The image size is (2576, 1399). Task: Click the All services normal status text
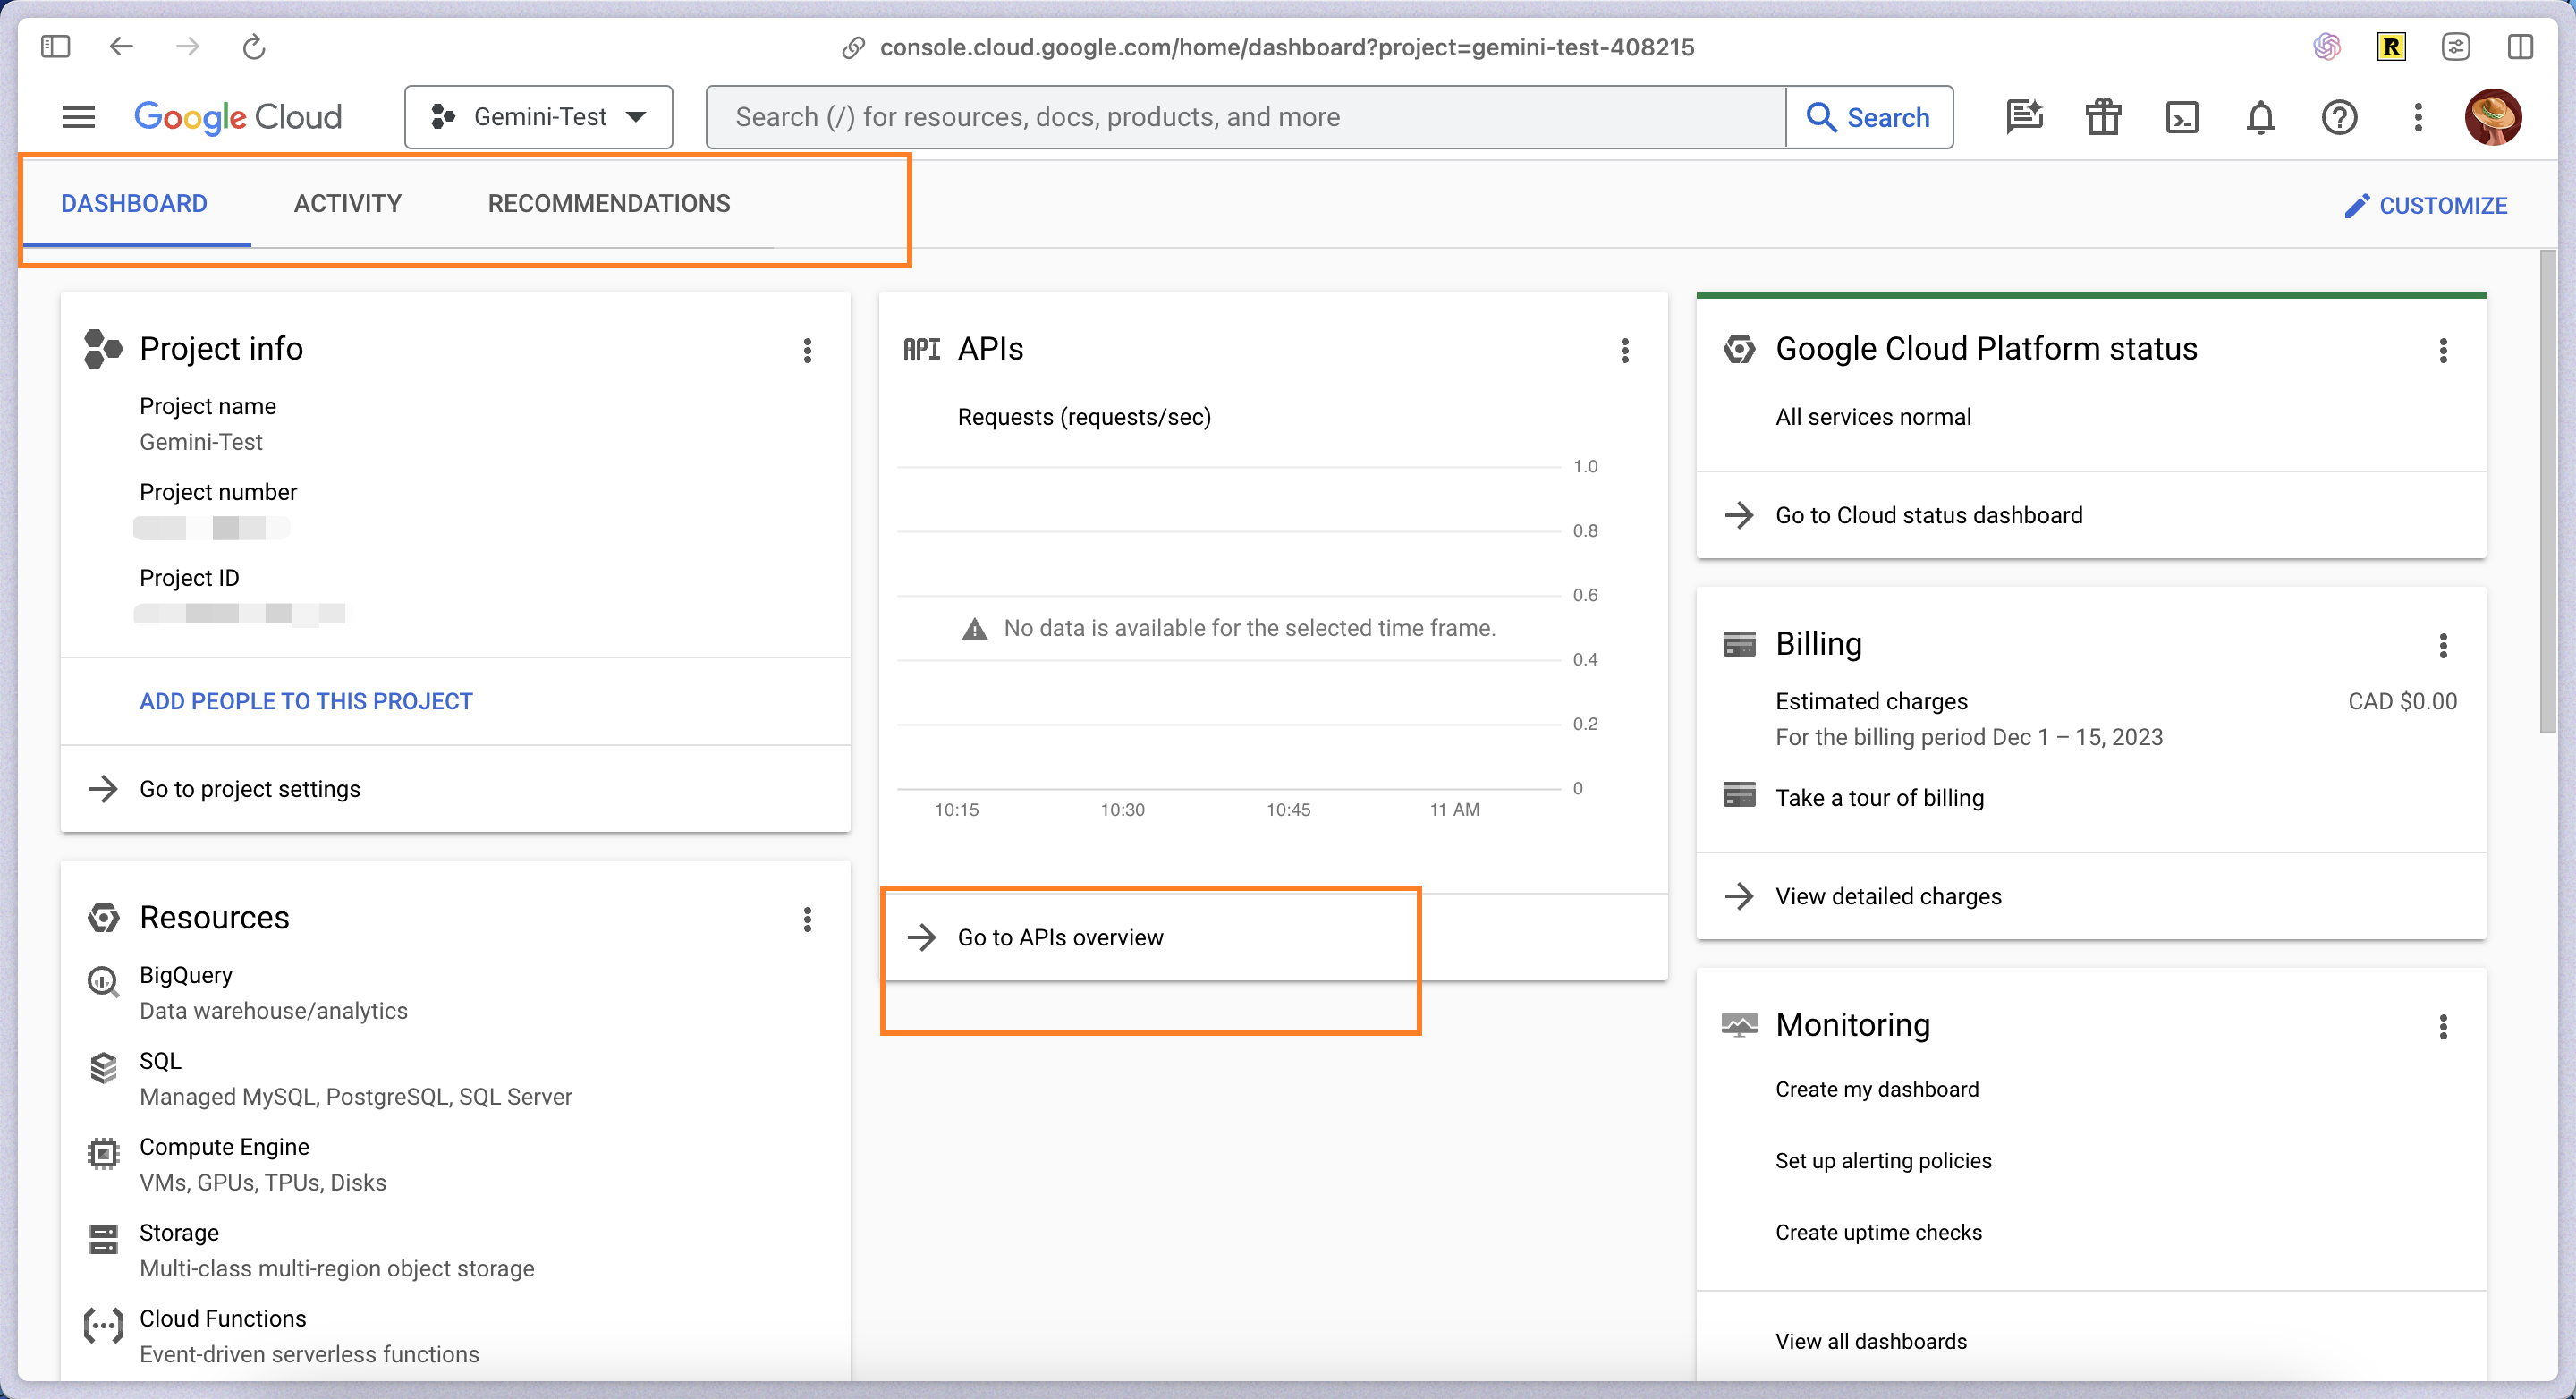click(x=1873, y=417)
